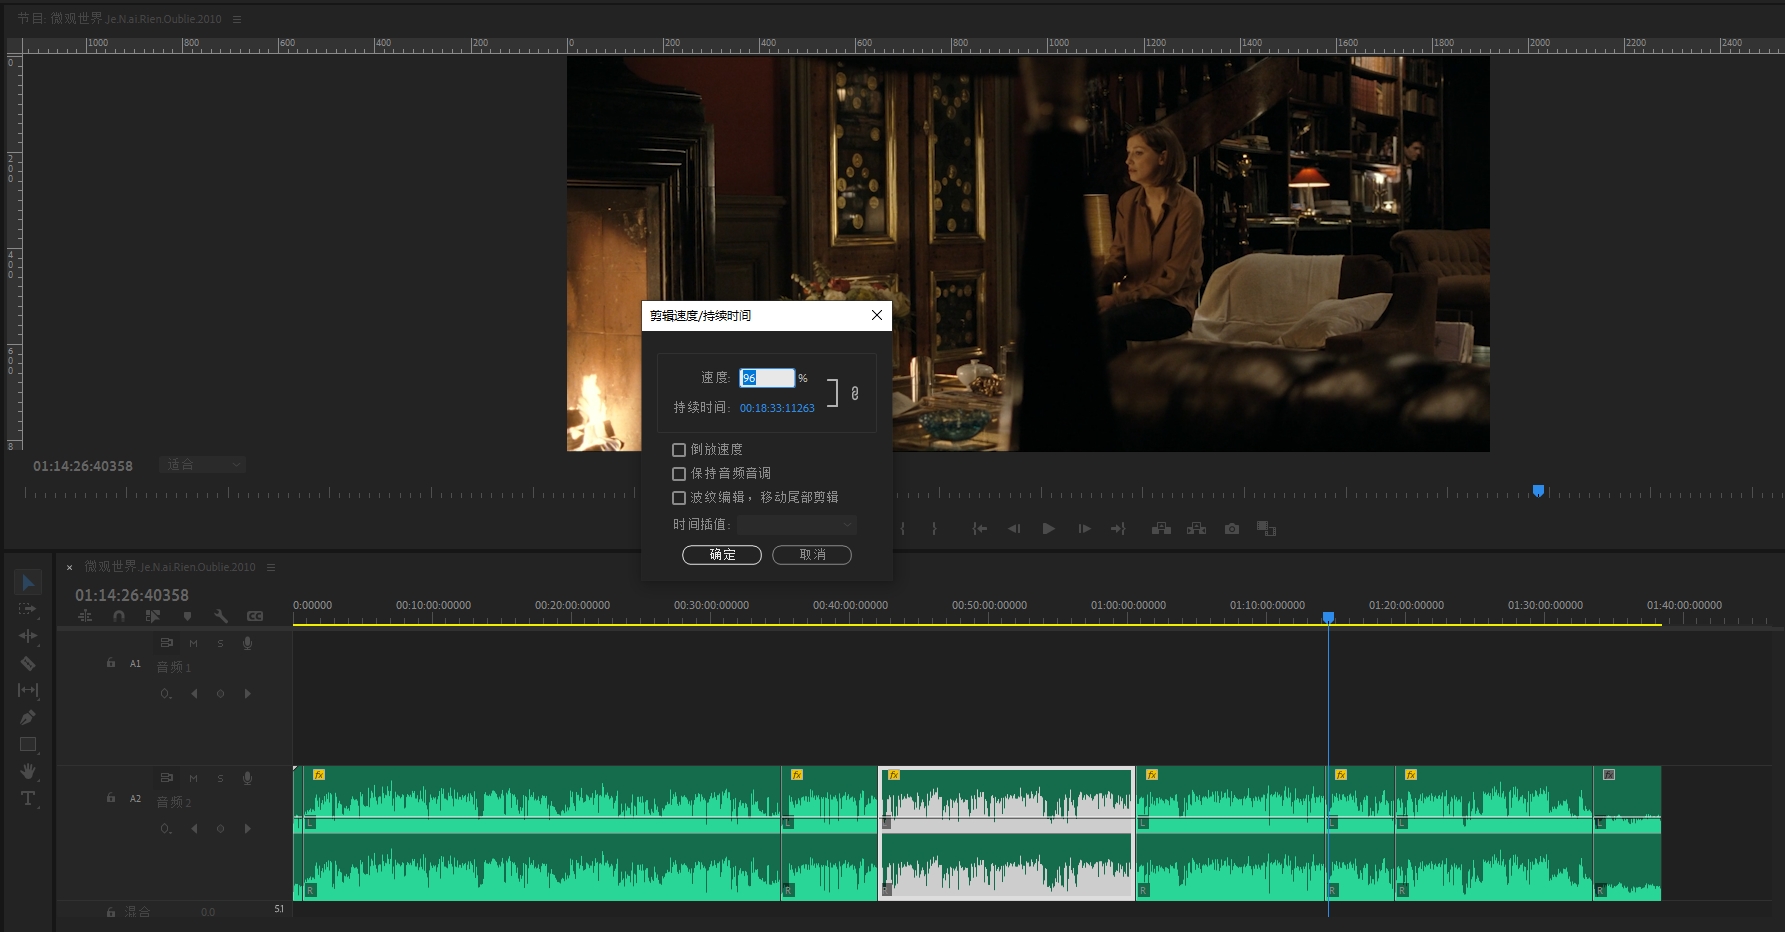Click the Track Select Forward tool

(x=28, y=609)
